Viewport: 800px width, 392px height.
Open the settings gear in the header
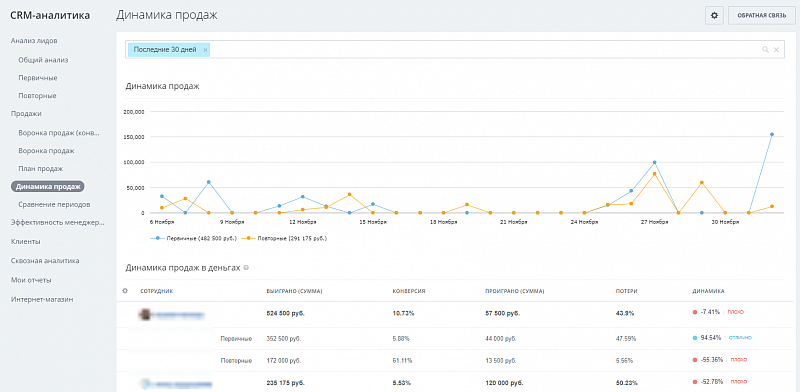coord(714,16)
